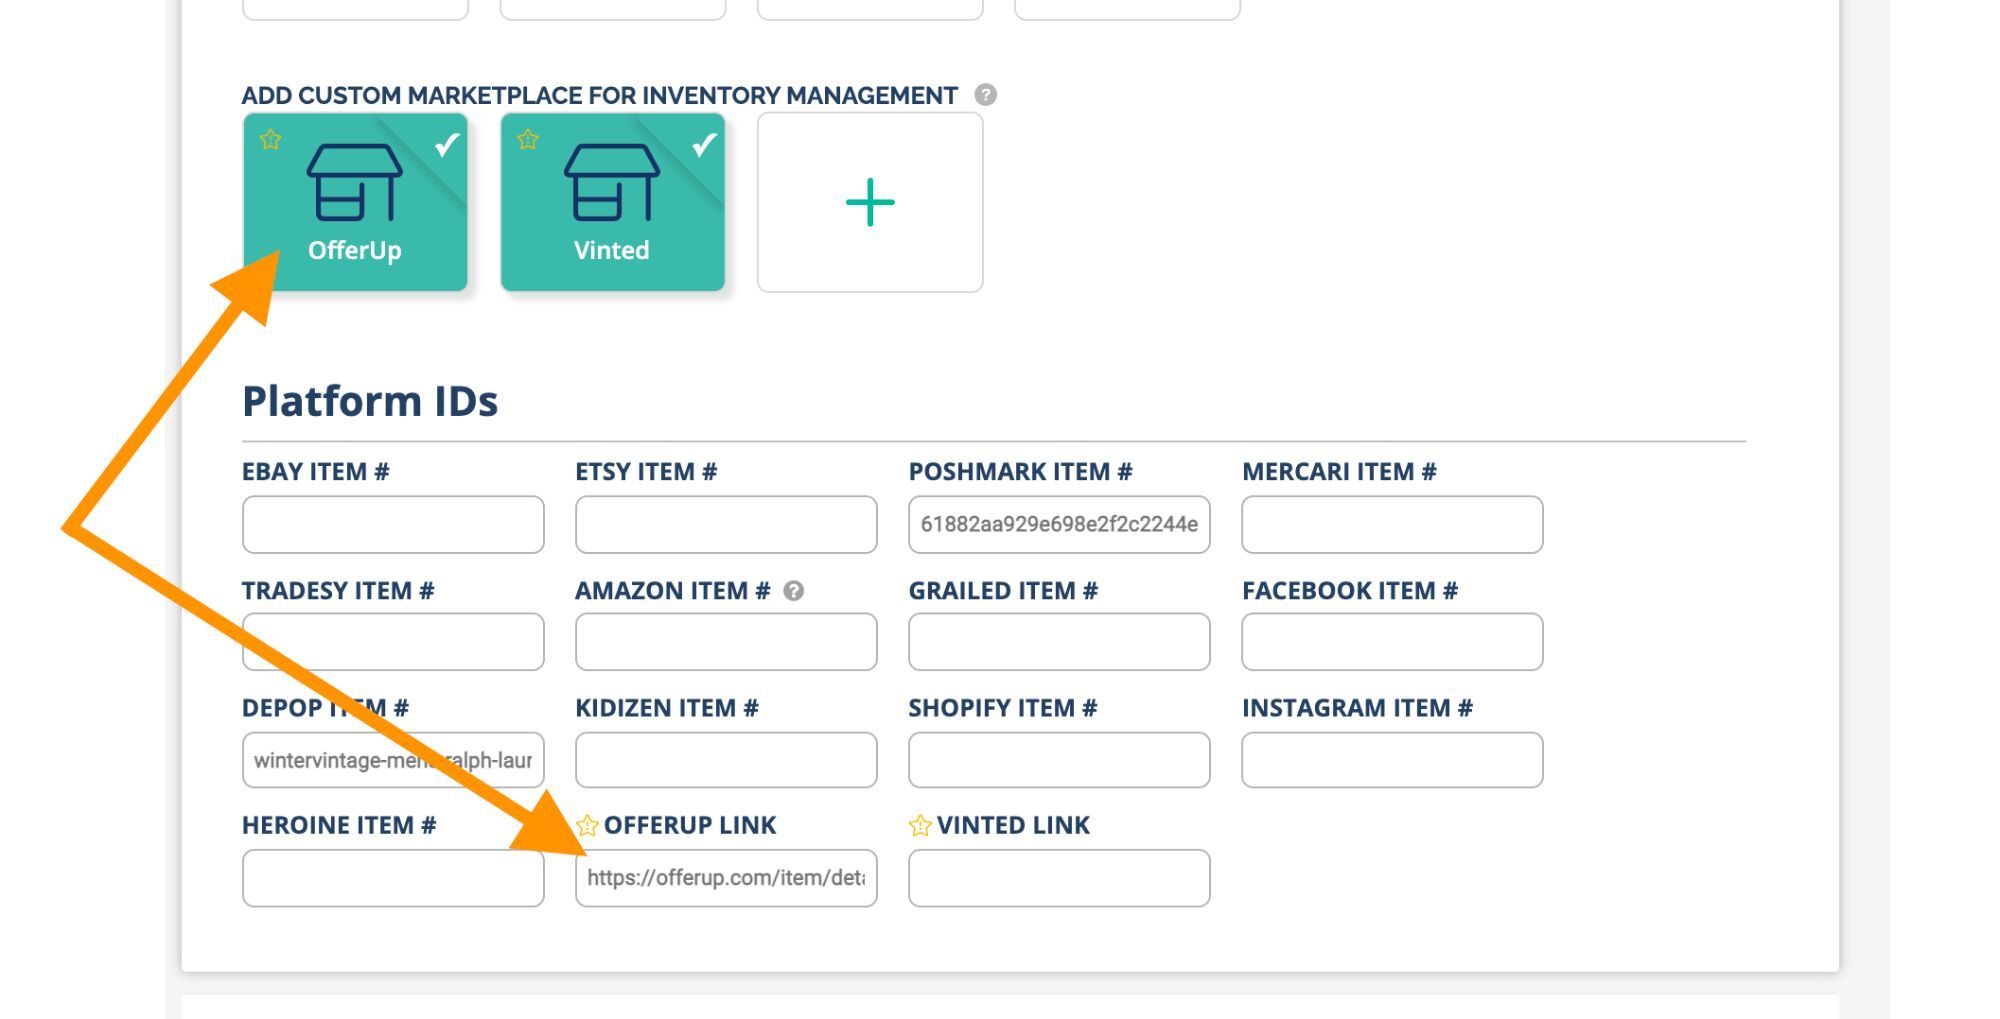Image resolution: width=2000 pixels, height=1019 pixels.
Task: Click the star beside OFFERUP LINK label
Action: pyautogui.click(x=587, y=825)
